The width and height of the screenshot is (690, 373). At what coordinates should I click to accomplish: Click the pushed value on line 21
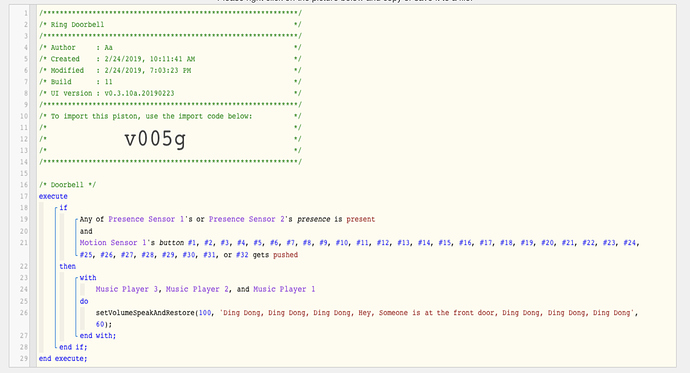click(285, 255)
